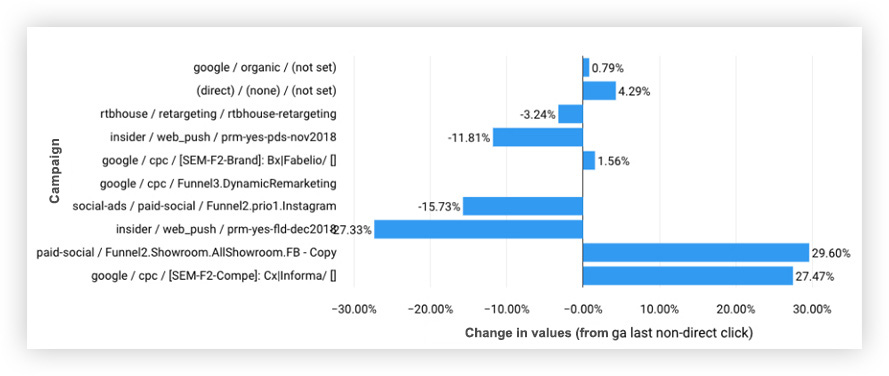Screen dimensions: 889x376
Task: Click the 30.00% axis tick label
Action: click(812, 310)
